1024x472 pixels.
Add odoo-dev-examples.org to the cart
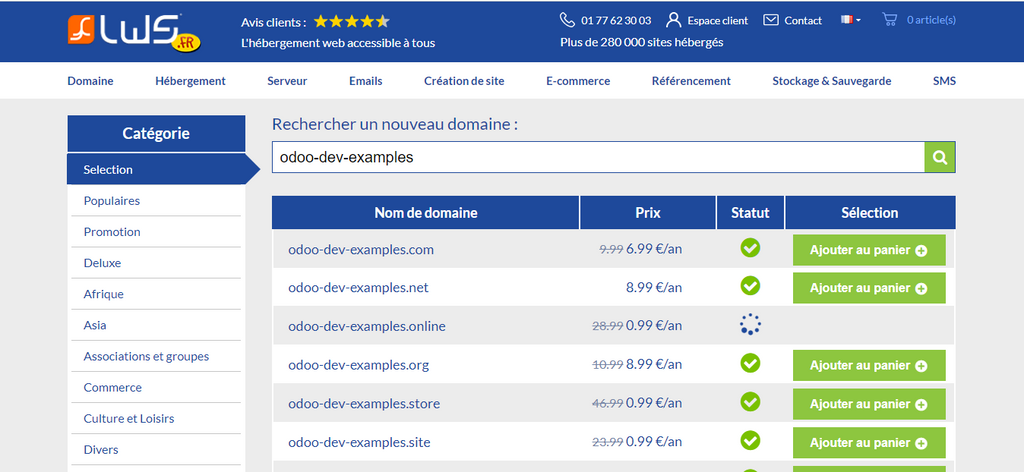coord(868,366)
